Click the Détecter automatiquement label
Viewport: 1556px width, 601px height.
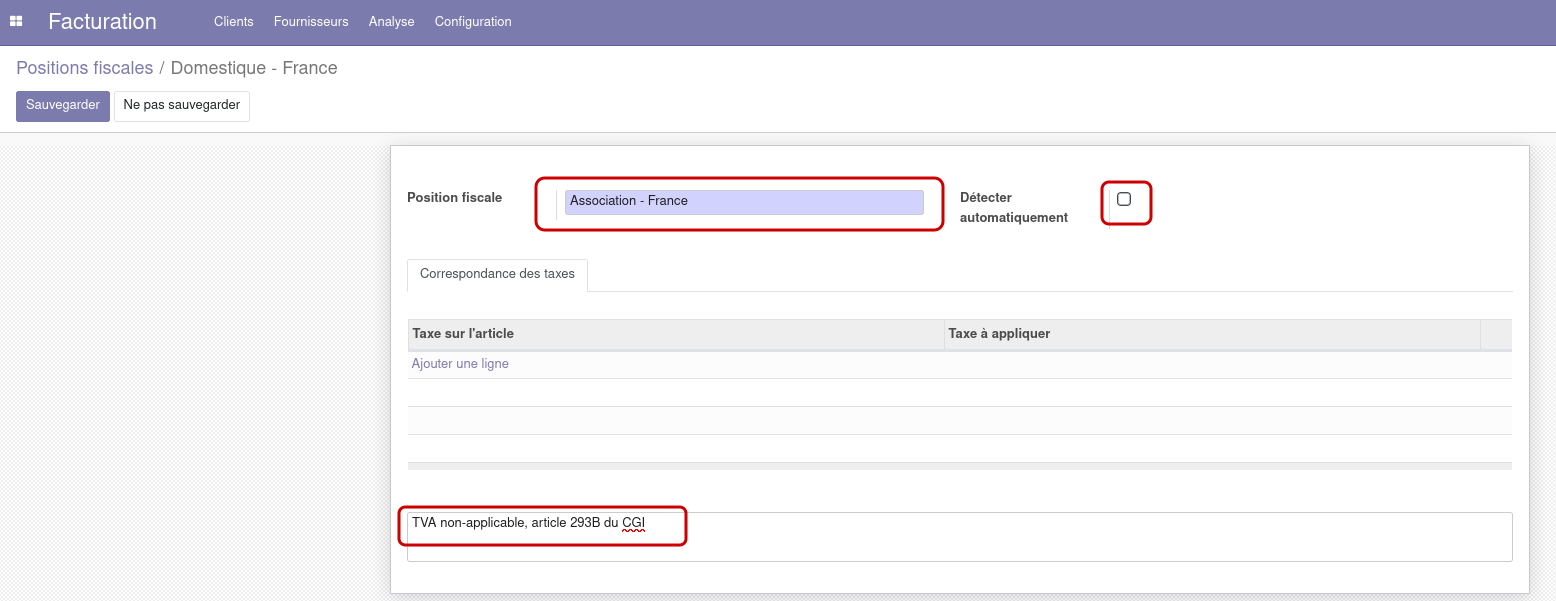click(x=1013, y=207)
